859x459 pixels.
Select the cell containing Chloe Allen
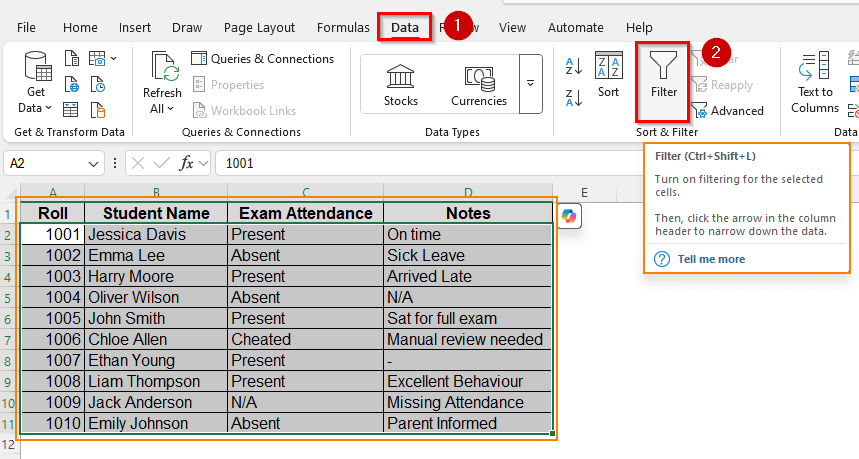click(155, 339)
